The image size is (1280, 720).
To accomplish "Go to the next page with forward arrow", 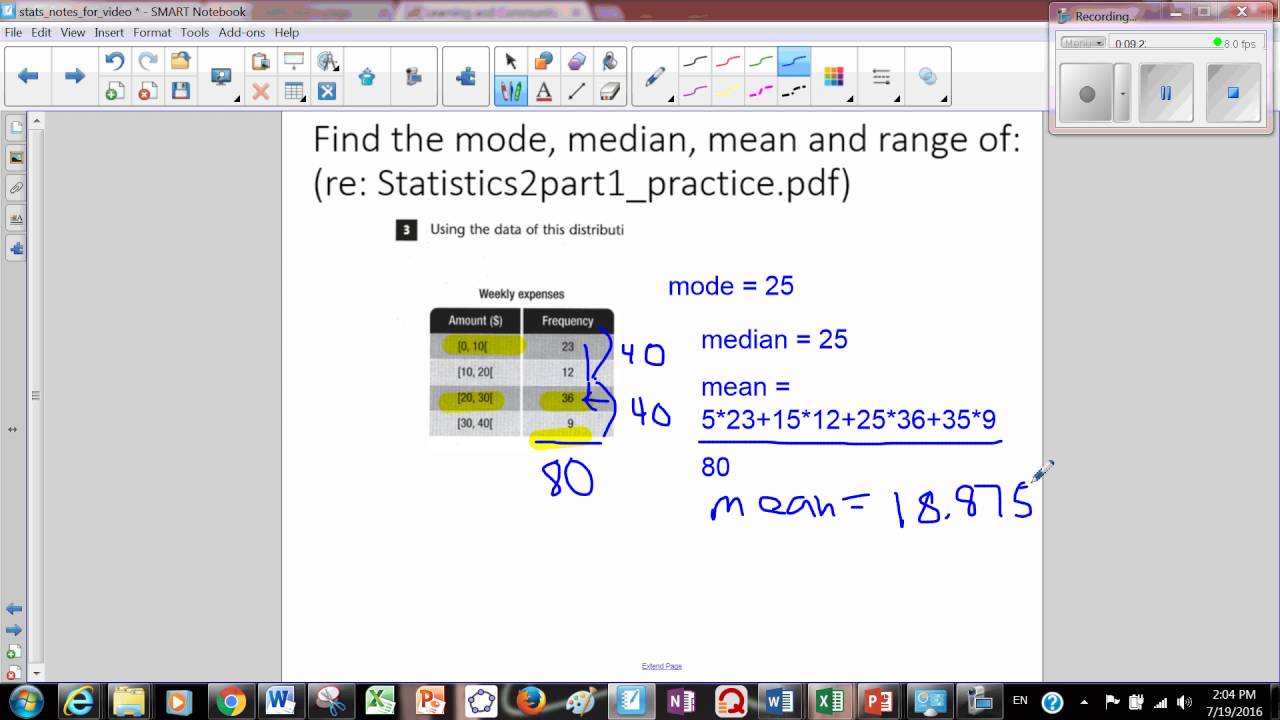I will pyautogui.click(x=75, y=76).
